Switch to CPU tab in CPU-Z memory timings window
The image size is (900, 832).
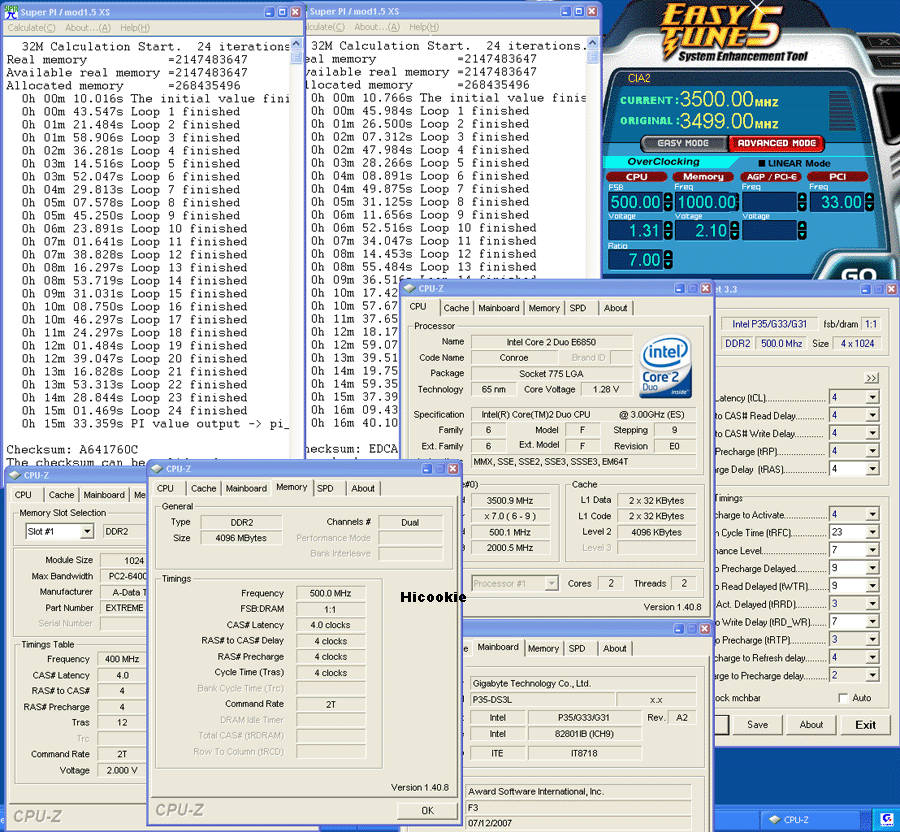tap(165, 488)
